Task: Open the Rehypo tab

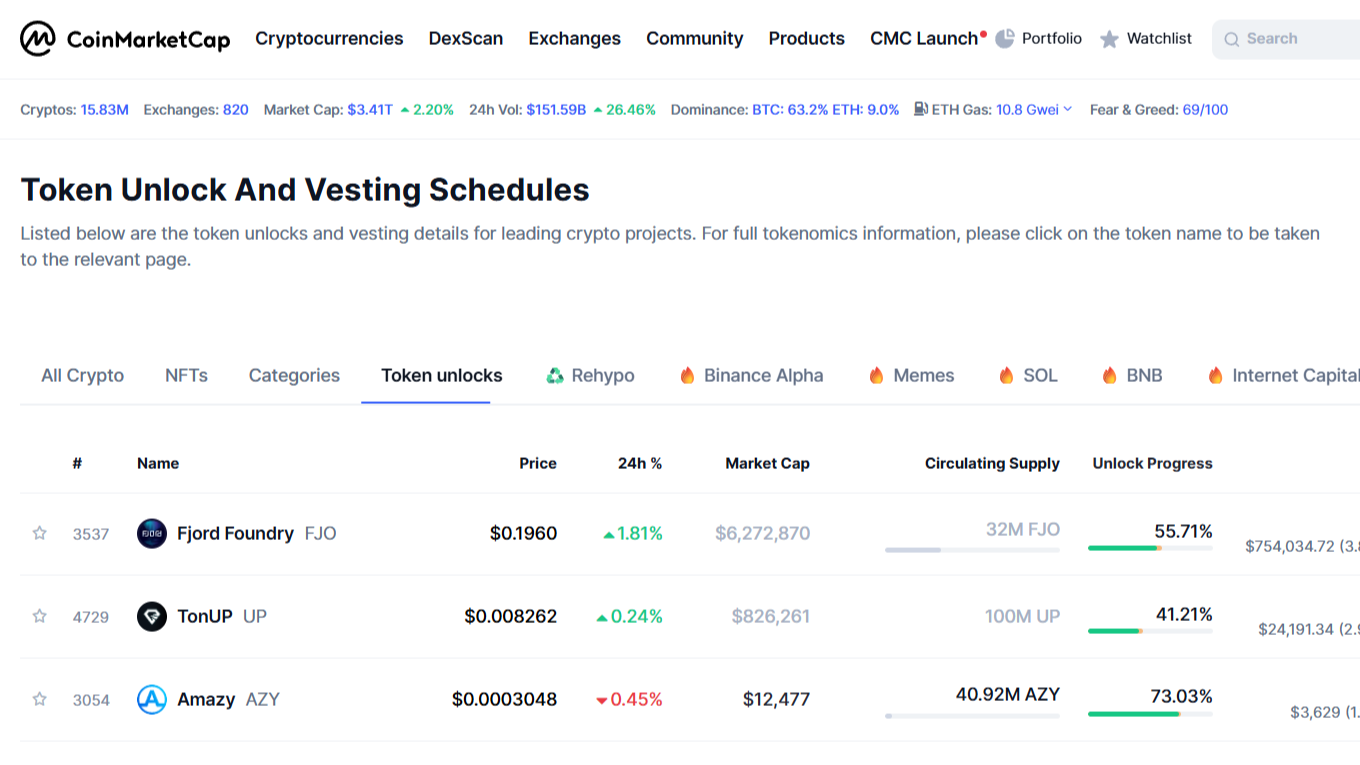Action: [590, 376]
